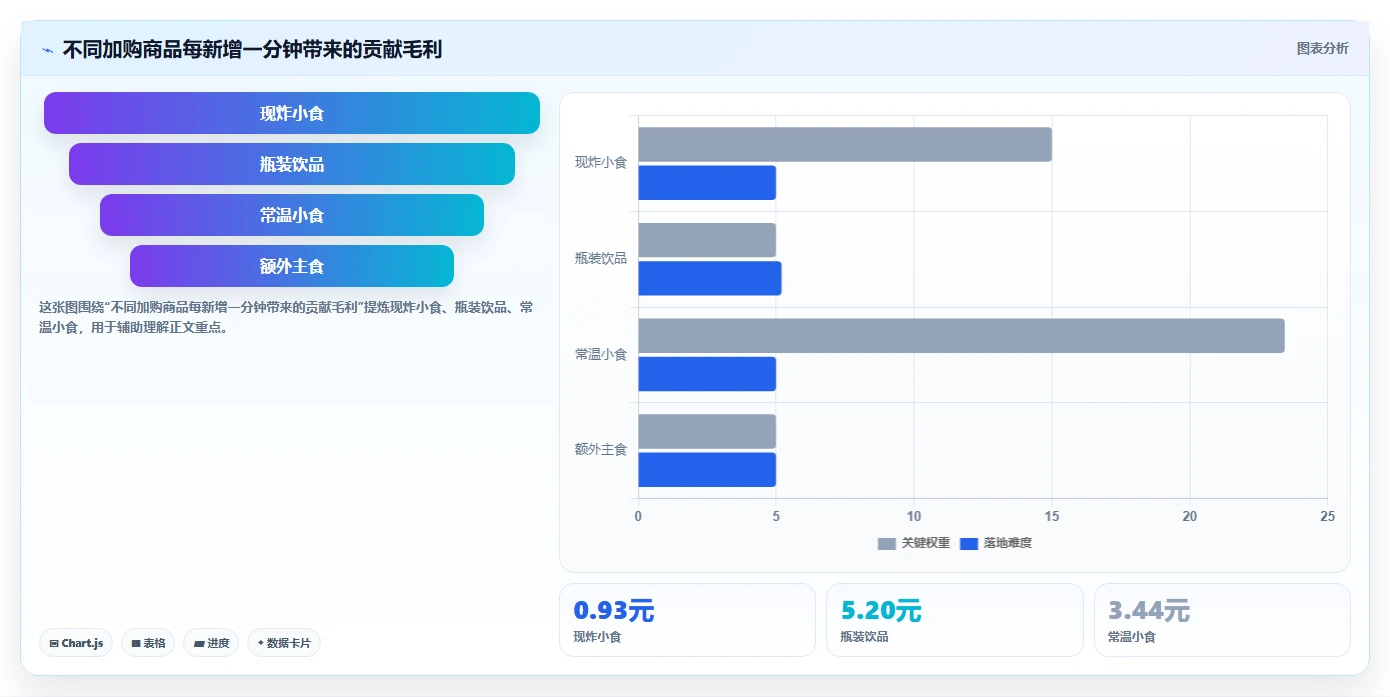Click the blue 落地难度 bar for 额外主食
Screen dimensions: 1390x697
click(707, 470)
